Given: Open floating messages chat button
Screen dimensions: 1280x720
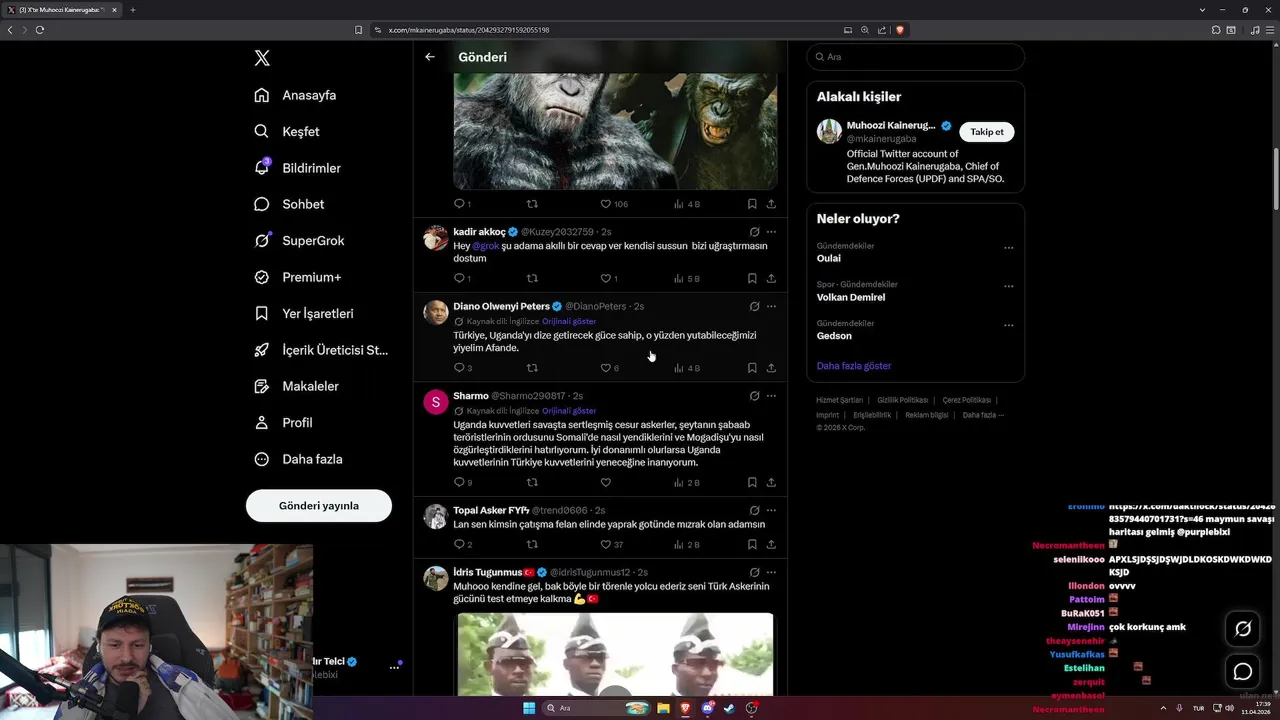Looking at the screenshot, I should [x=1243, y=671].
